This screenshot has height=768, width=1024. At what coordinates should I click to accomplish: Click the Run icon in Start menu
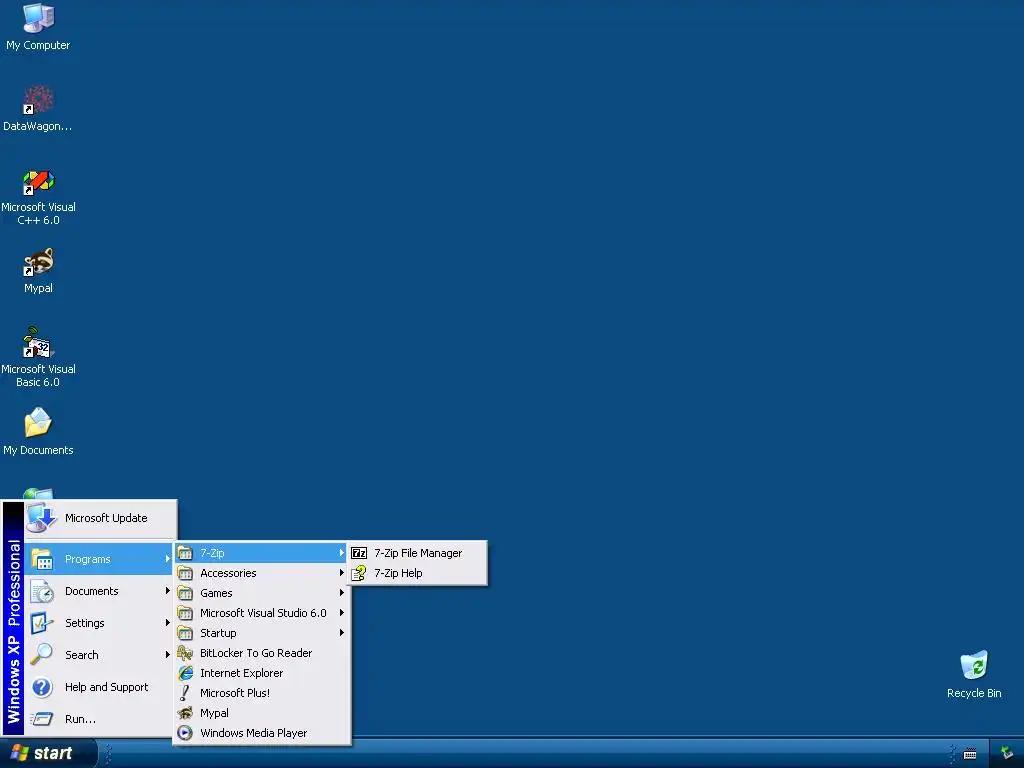(42, 719)
